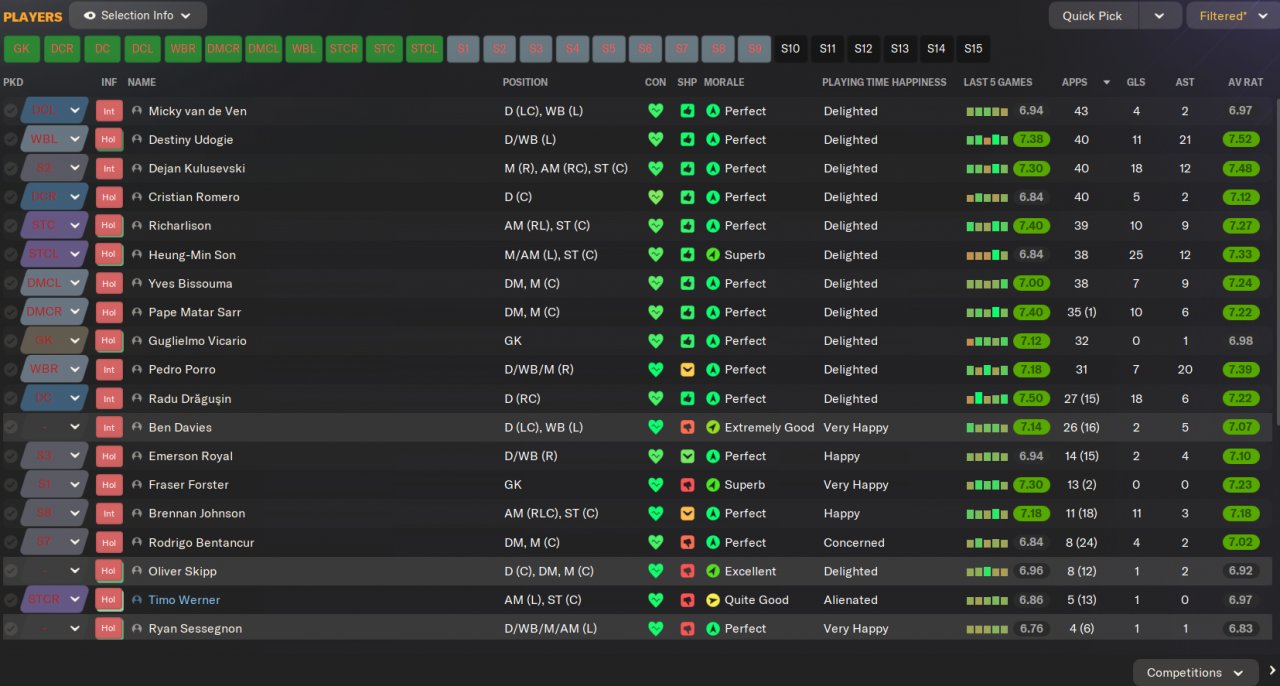
Task: Click Brennan Johnson's yellow sharpness icon
Action: 687,513
